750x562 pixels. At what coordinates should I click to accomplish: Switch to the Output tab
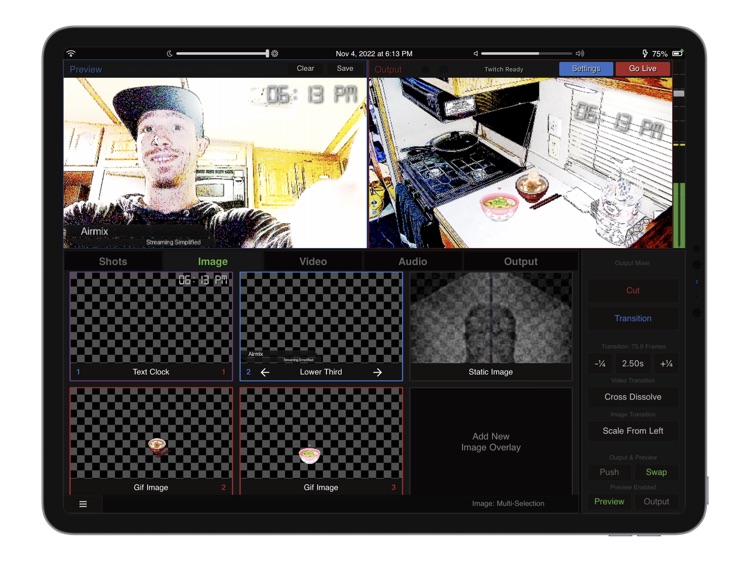point(520,262)
